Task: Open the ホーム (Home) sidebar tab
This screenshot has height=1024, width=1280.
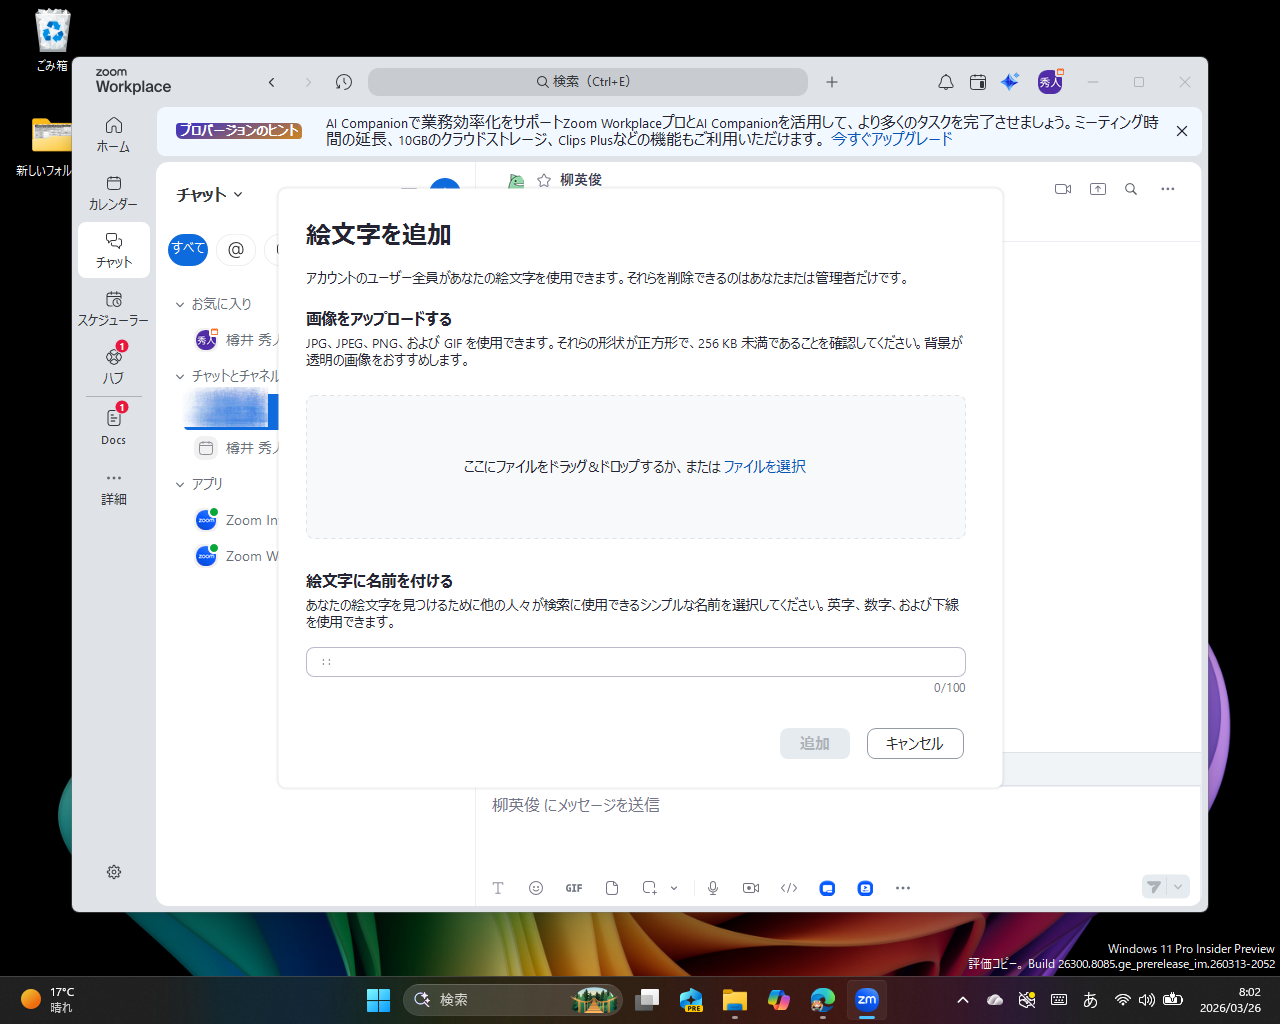Action: pos(114,134)
